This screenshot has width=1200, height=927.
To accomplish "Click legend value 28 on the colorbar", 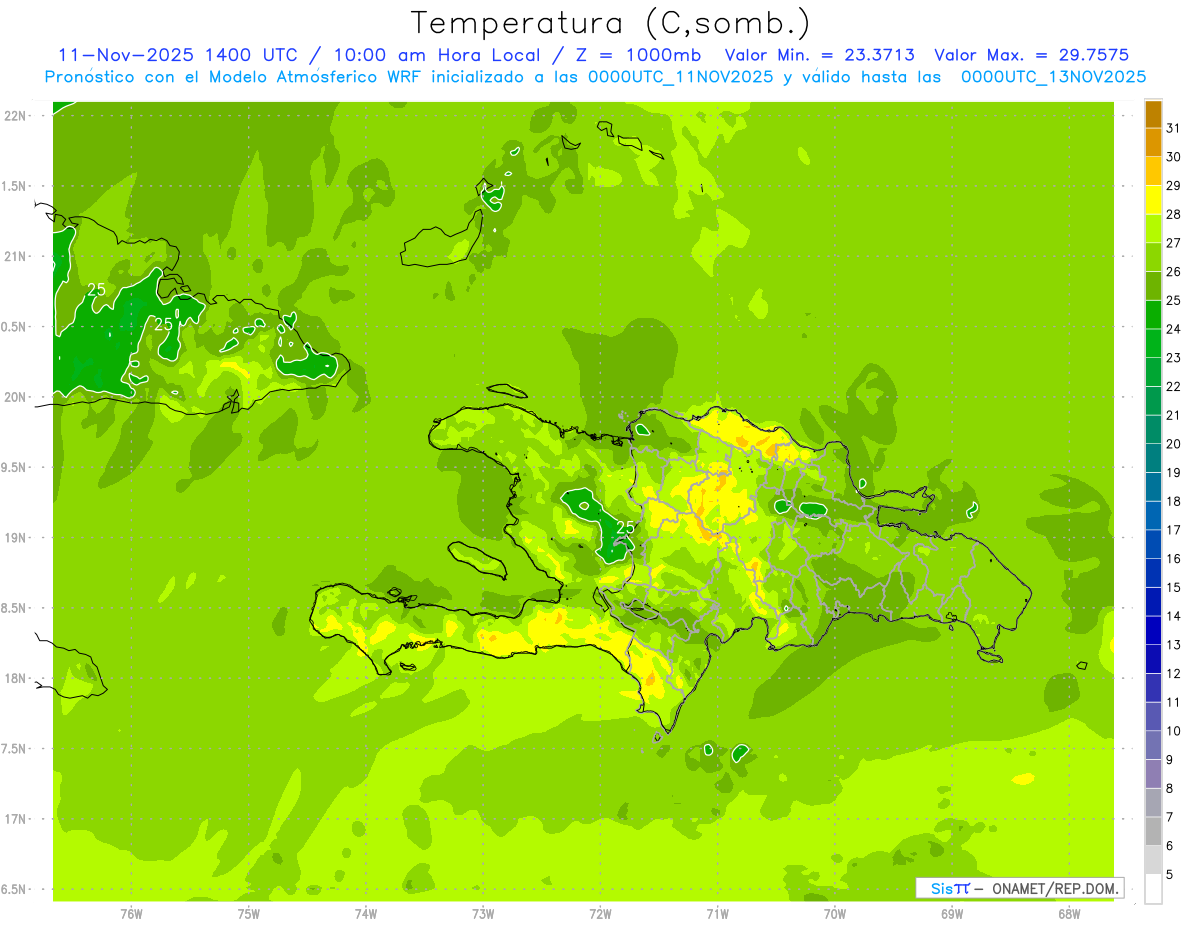I will 1173,214.
